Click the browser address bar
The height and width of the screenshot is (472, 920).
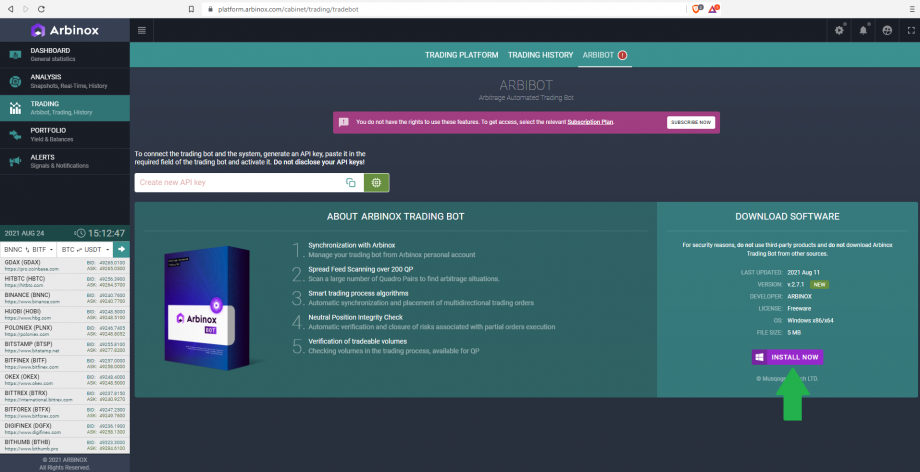click(446, 9)
